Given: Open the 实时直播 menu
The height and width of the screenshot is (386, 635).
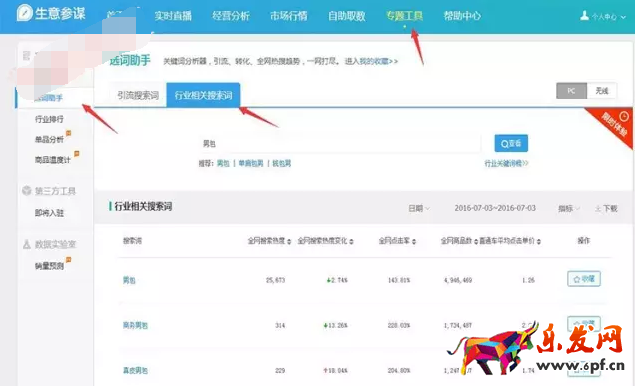Looking at the screenshot, I should tap(173, 16).
